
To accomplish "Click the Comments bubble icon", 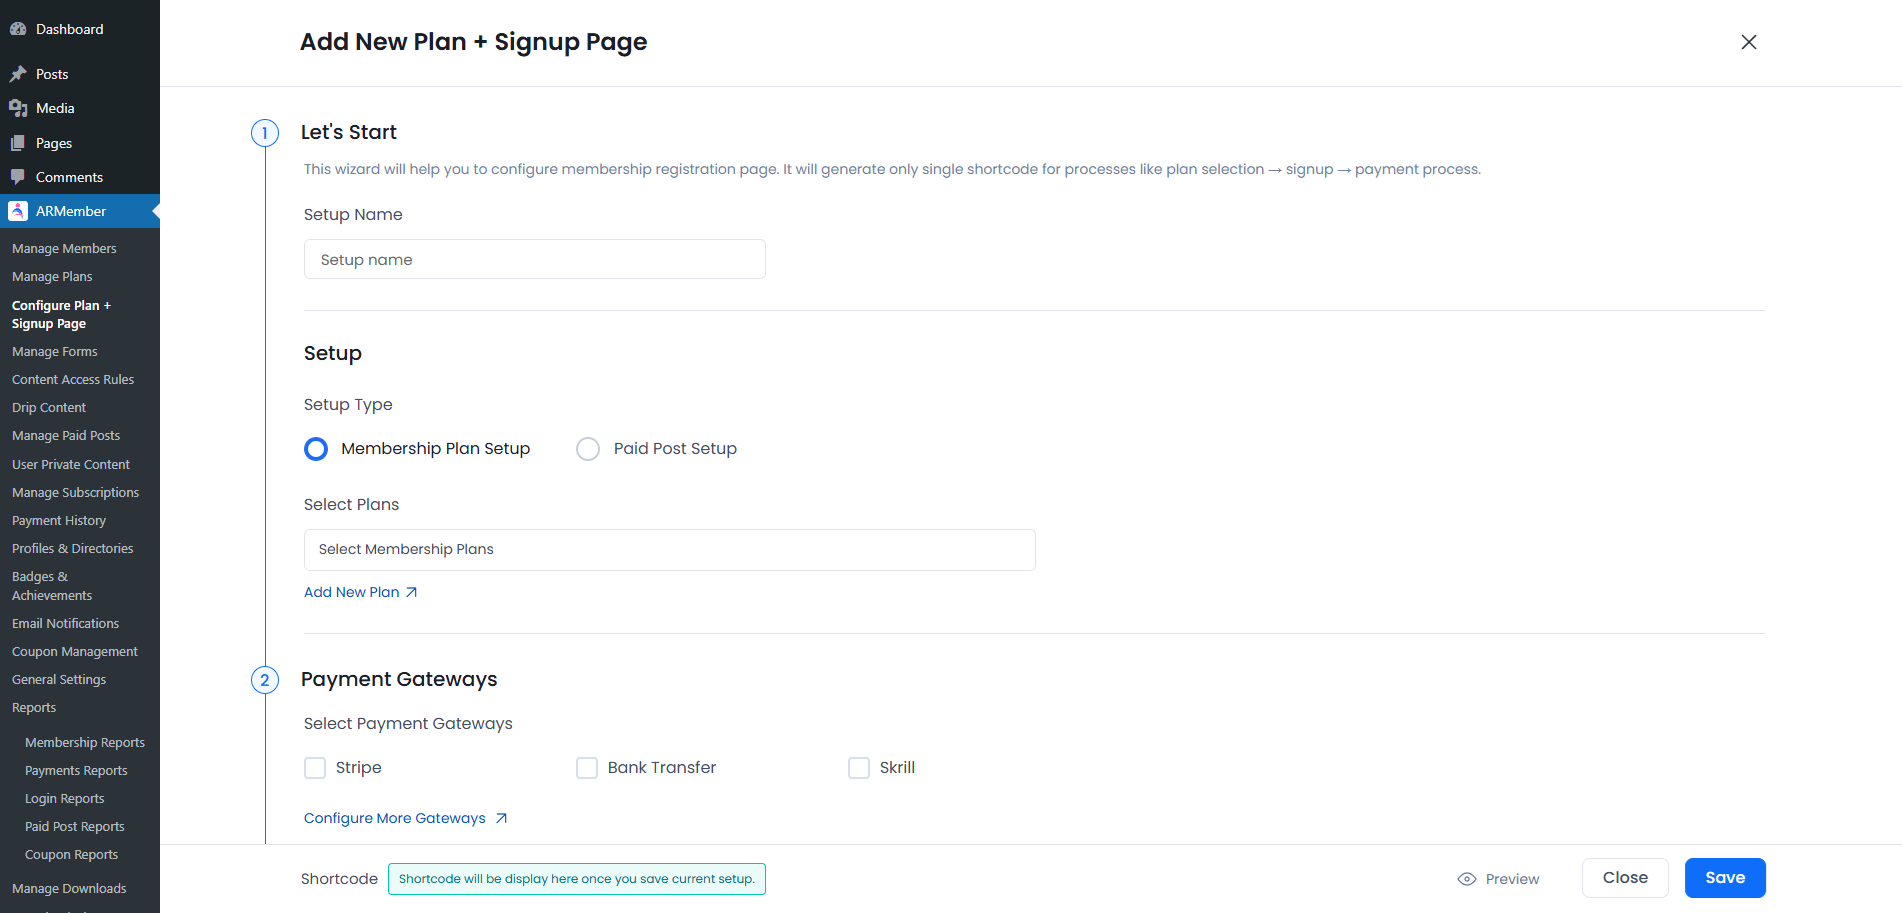I will click(x=18, y=177).
